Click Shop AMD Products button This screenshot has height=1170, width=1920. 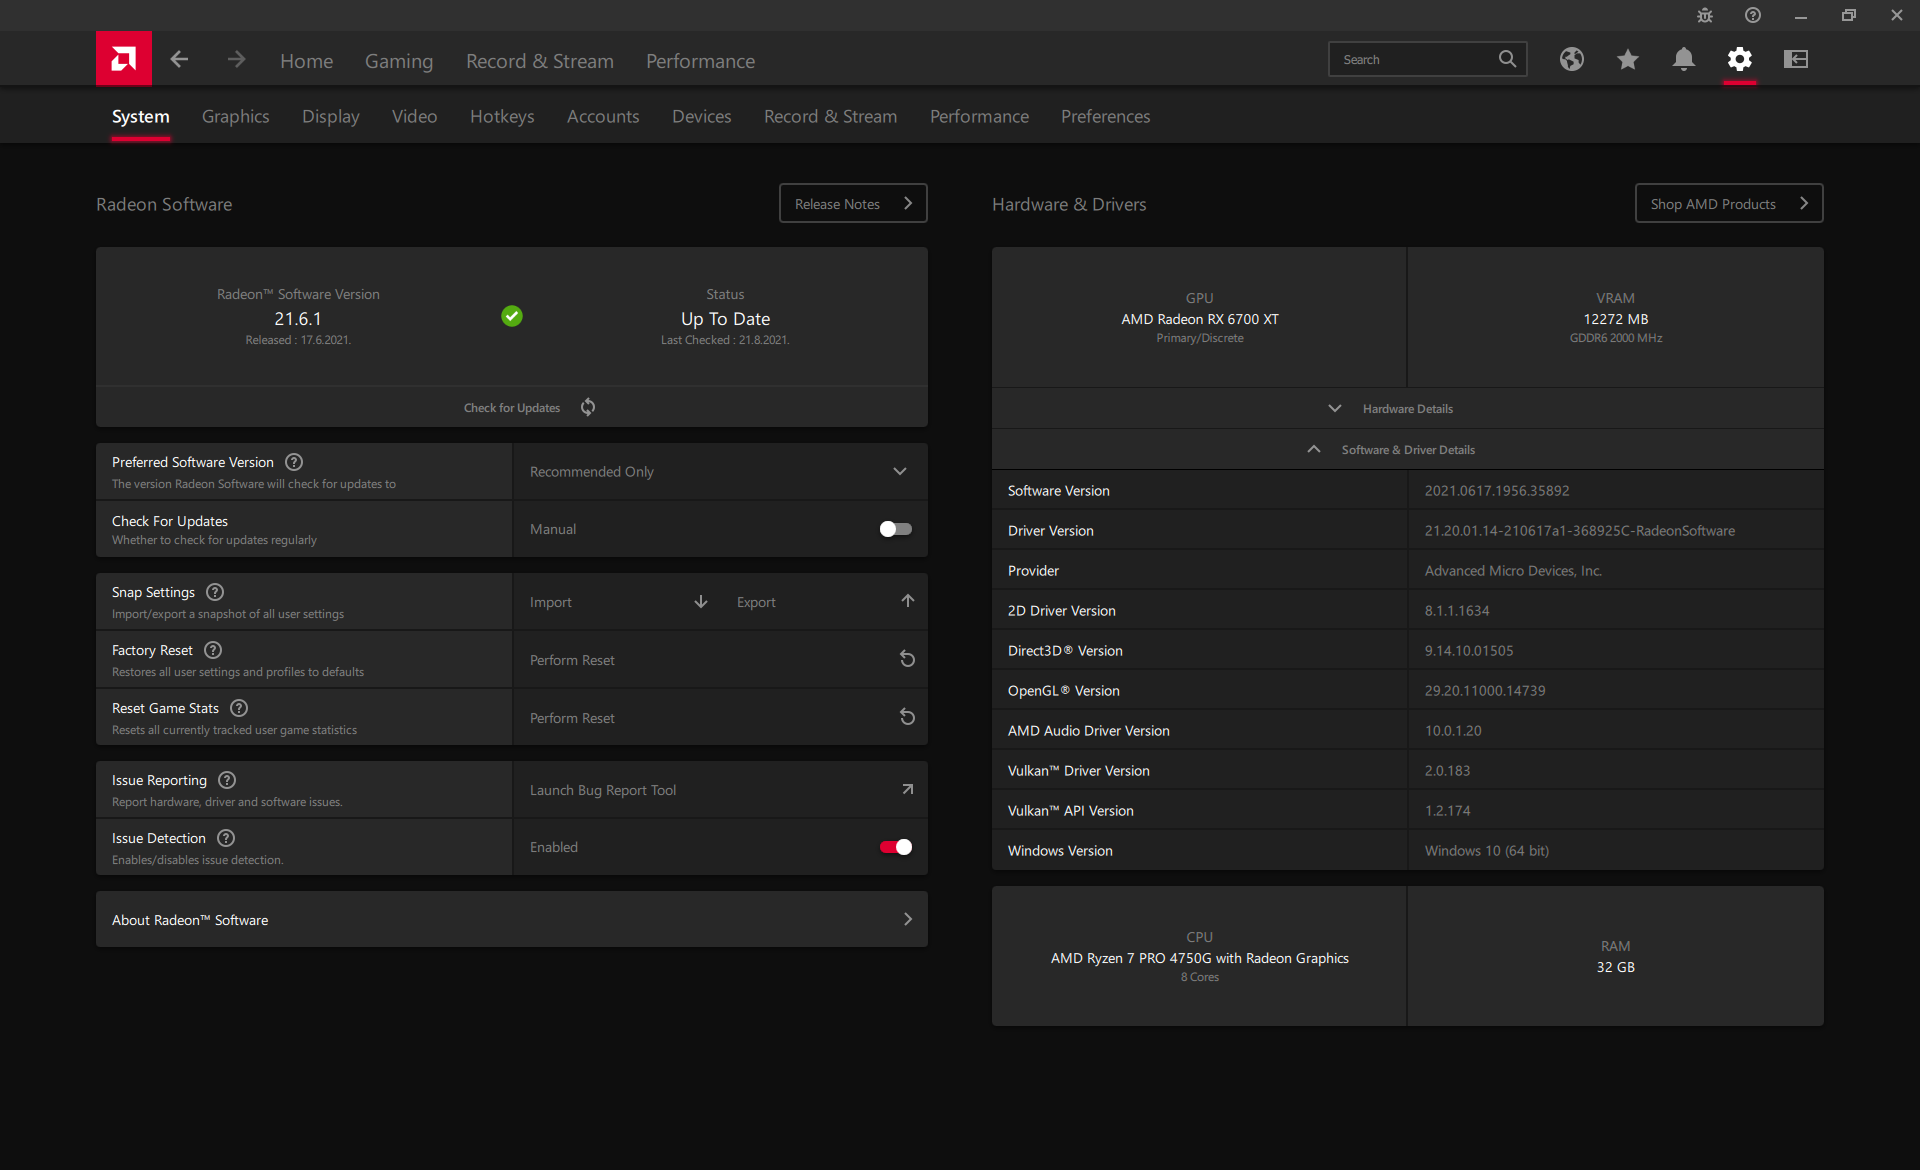click(1728, 204)
